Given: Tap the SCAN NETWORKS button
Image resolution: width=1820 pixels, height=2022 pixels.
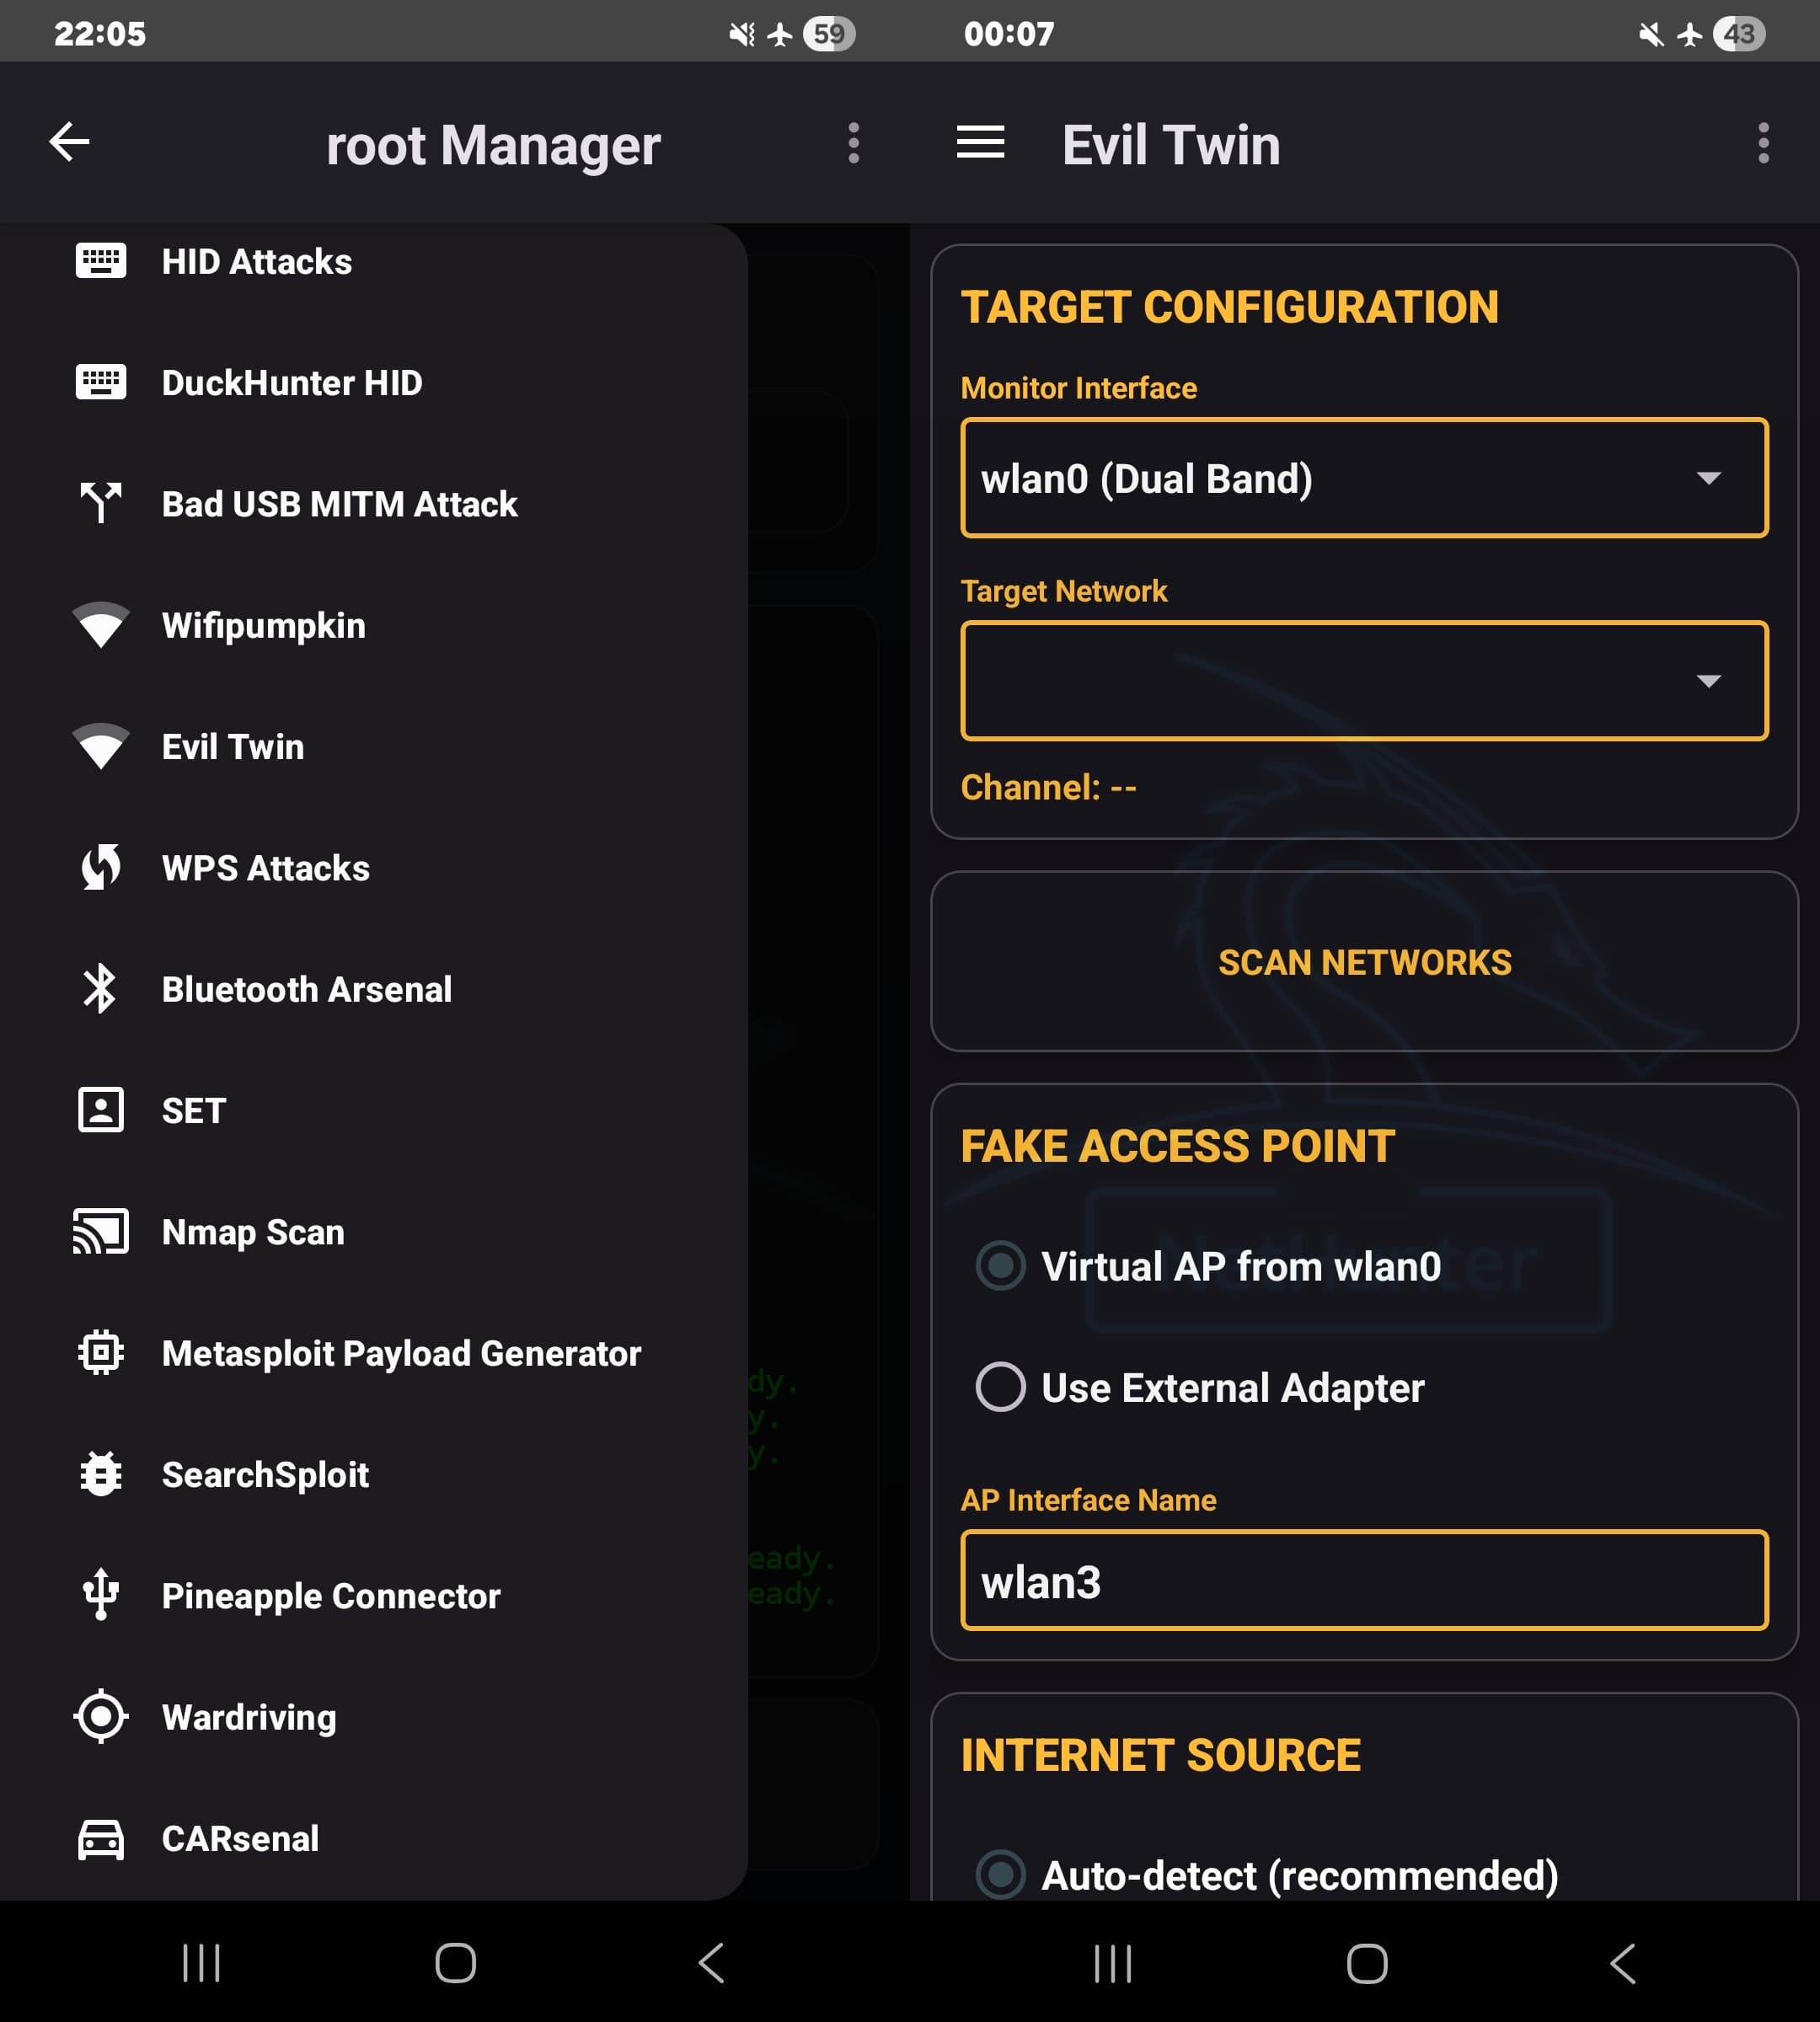Looking at the screenshot, I should (1364, 961).
